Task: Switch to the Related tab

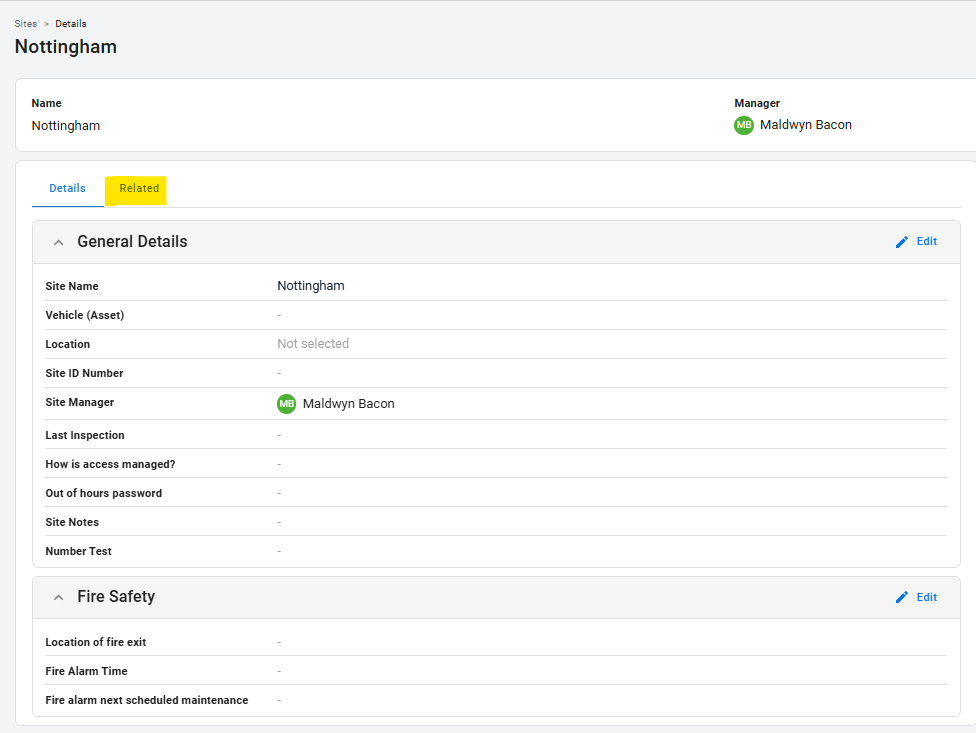Action: 139,188
